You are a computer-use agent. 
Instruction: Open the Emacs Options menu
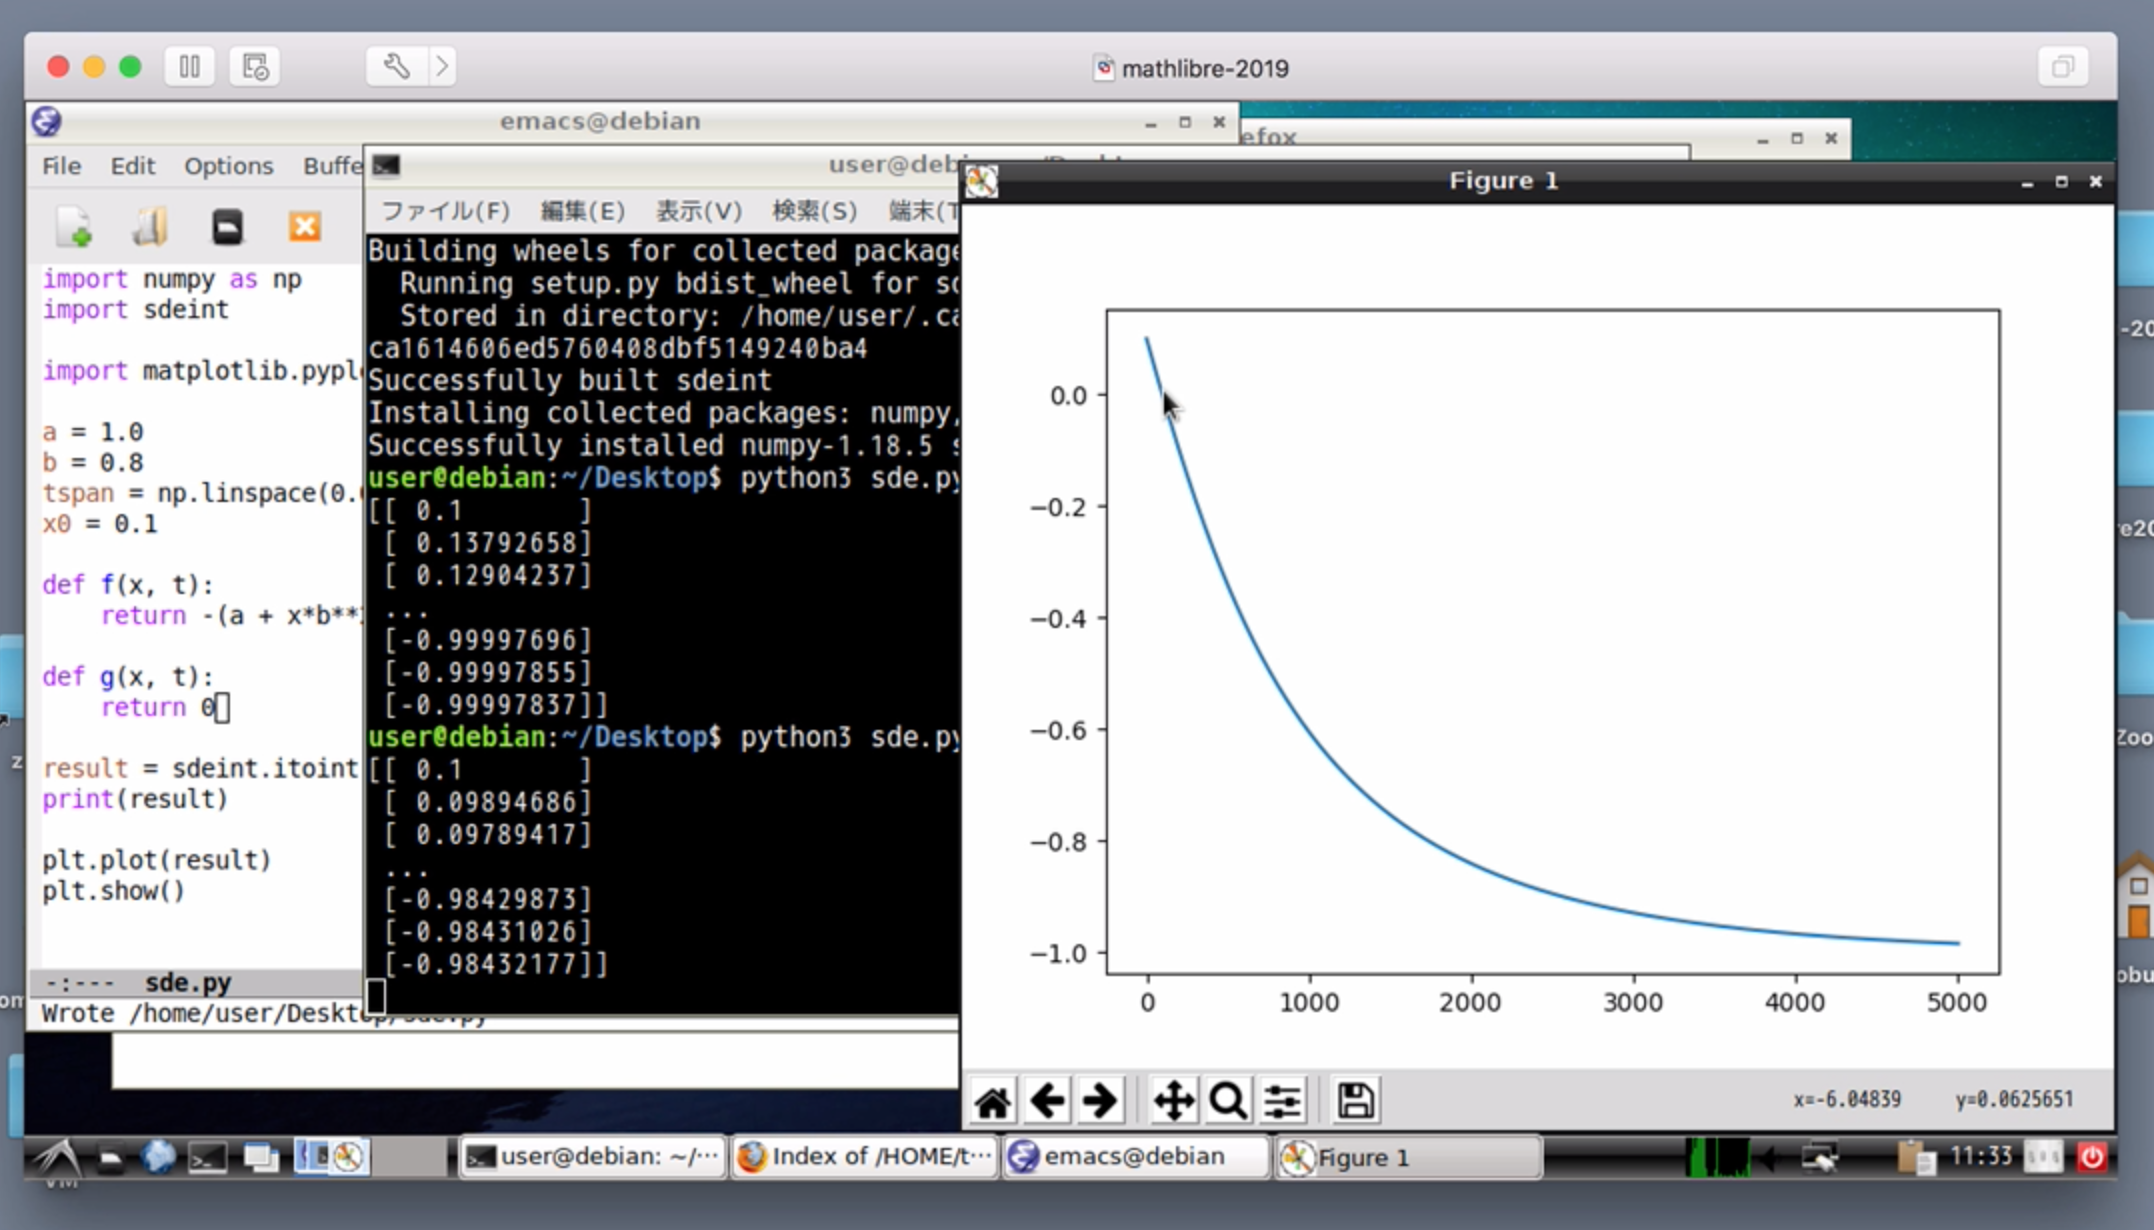coord(228,166)
